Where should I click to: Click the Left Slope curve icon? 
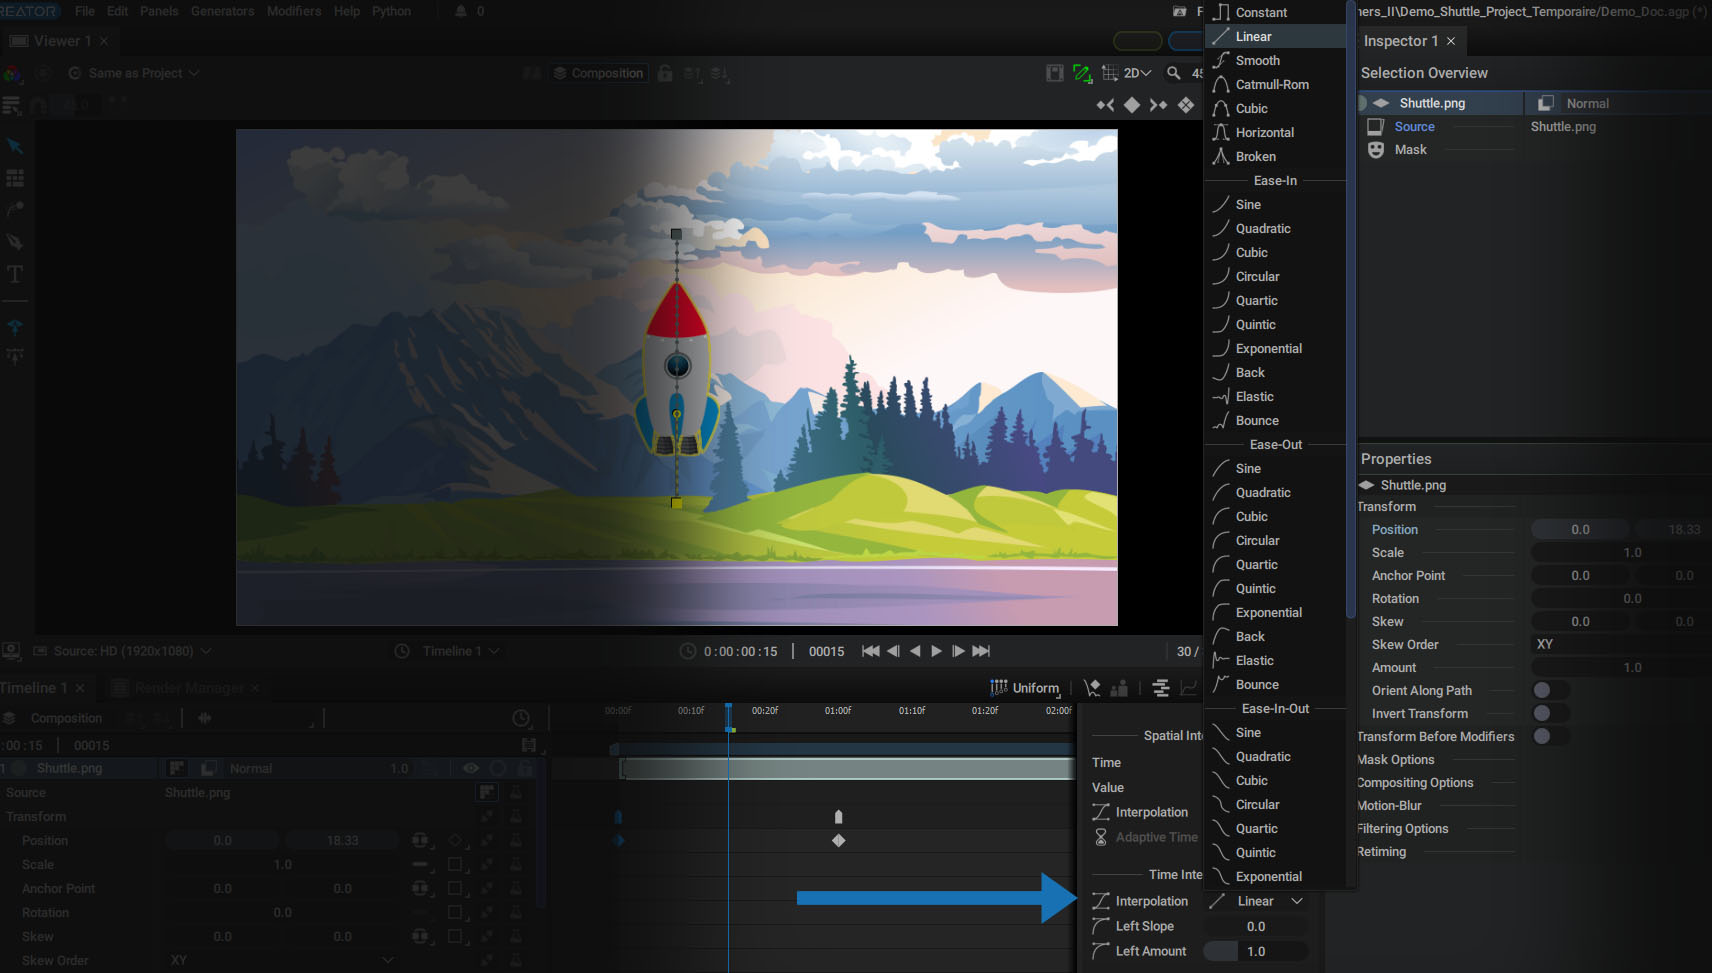tap(1101, 926)
